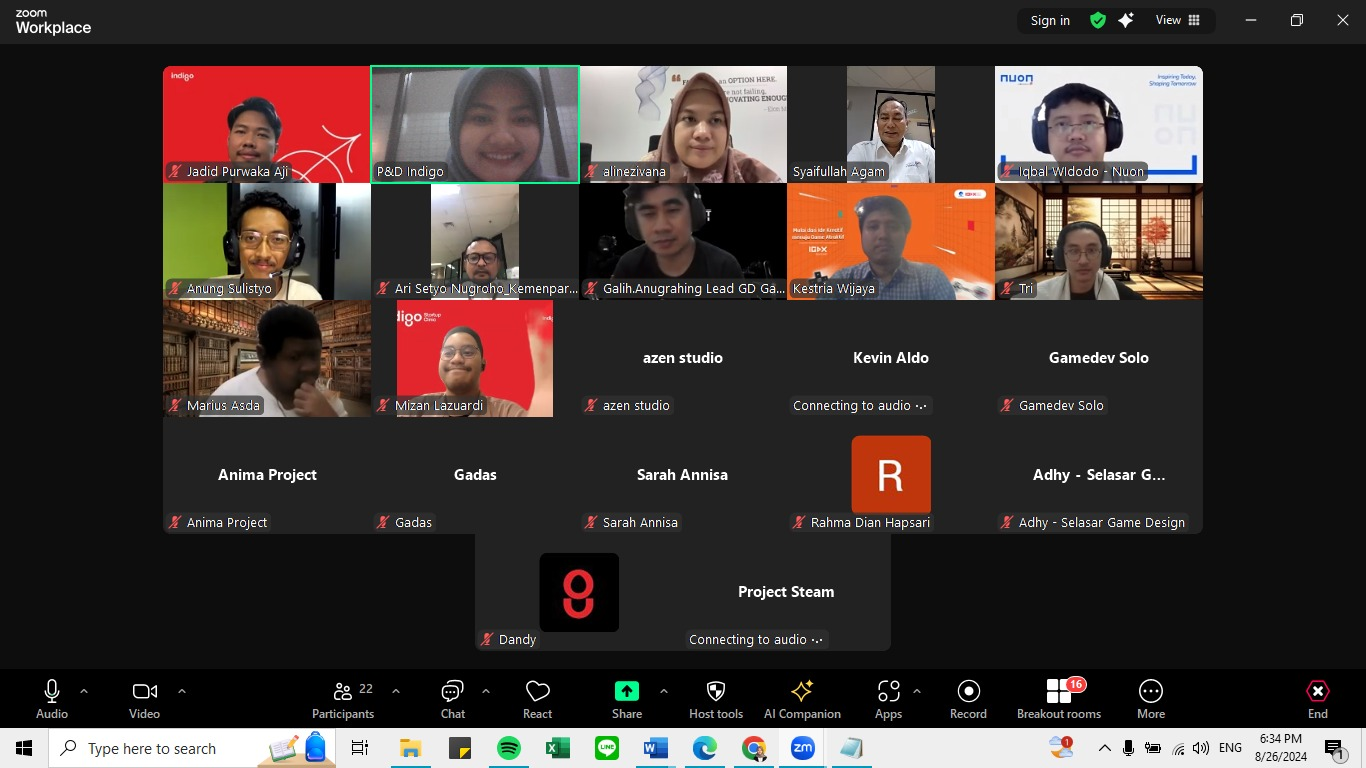
Task: Open the taskbar clock and date
Action: tap(1281, 748)
